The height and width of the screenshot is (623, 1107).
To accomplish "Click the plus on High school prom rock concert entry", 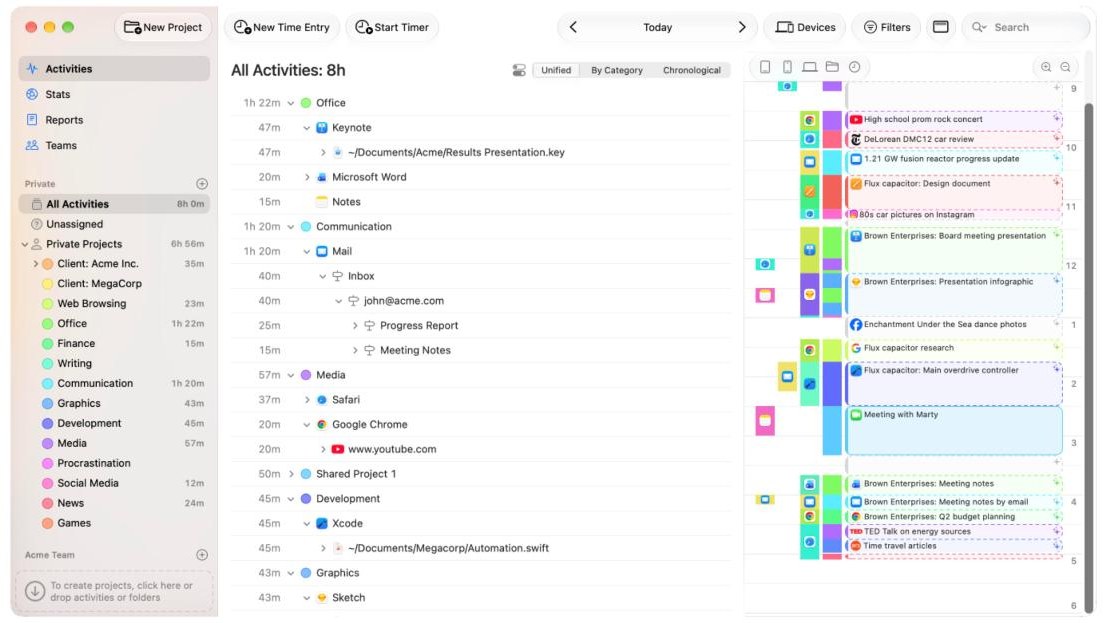I will (1057, 119).
